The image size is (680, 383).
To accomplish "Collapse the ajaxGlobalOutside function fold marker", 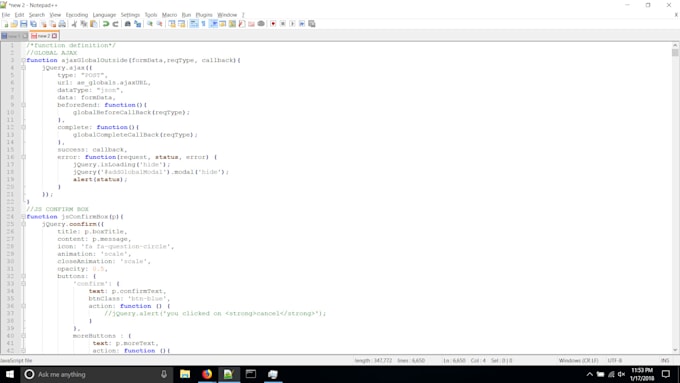I will (x=24, y=60).
